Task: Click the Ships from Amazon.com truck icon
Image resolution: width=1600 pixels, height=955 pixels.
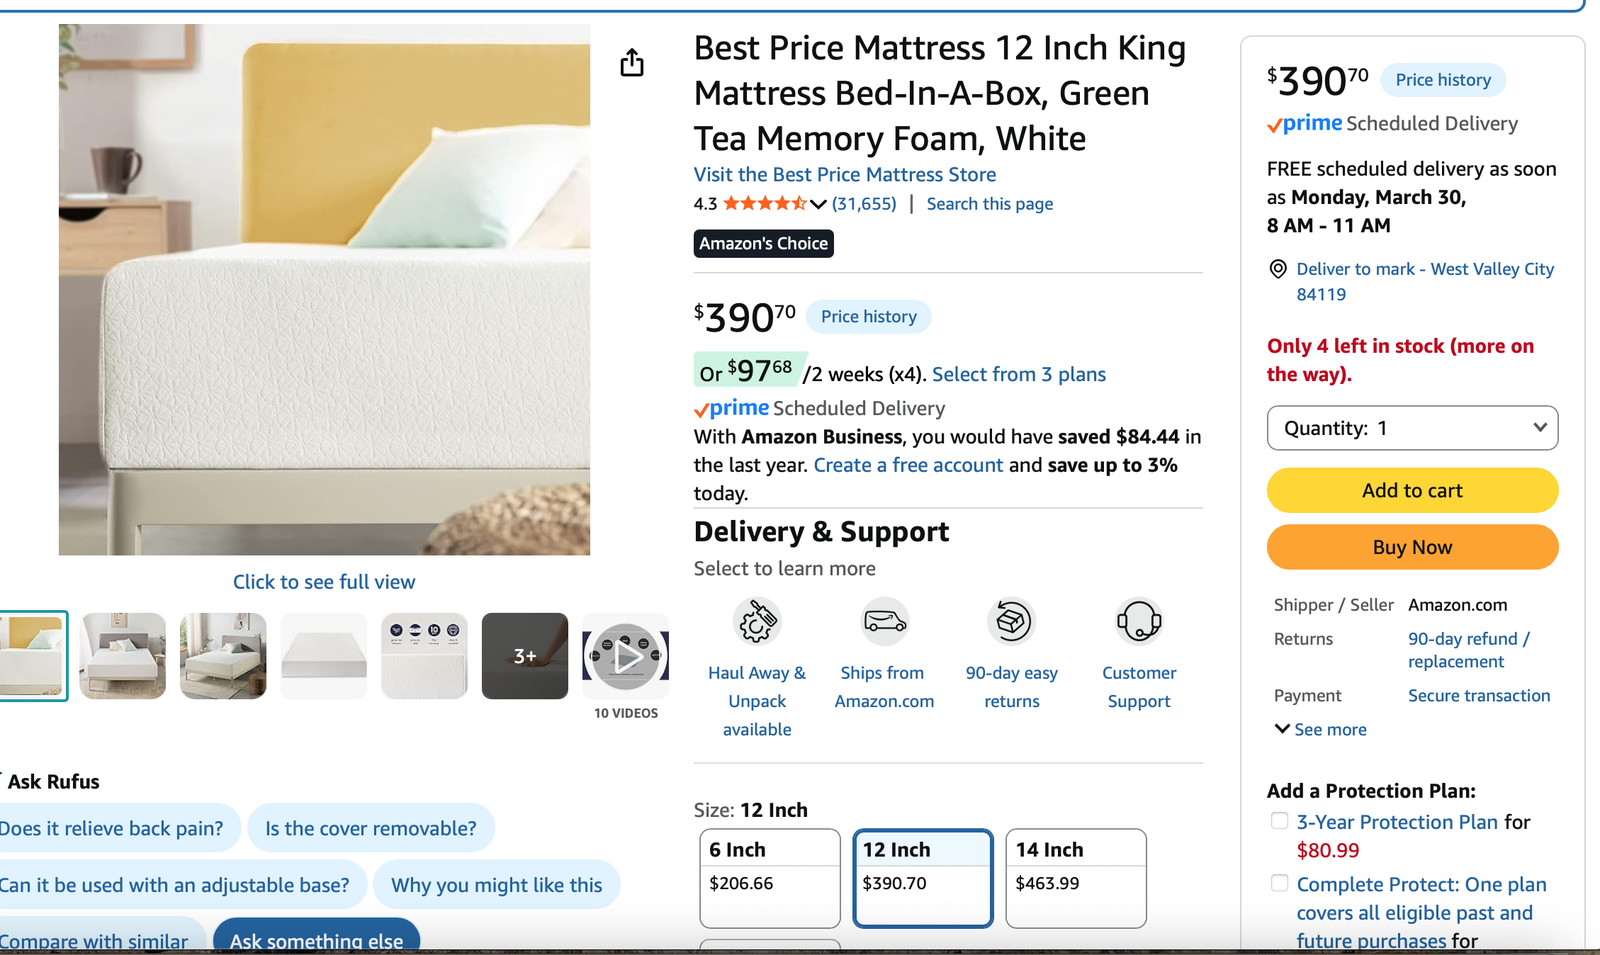Action: 884,621
